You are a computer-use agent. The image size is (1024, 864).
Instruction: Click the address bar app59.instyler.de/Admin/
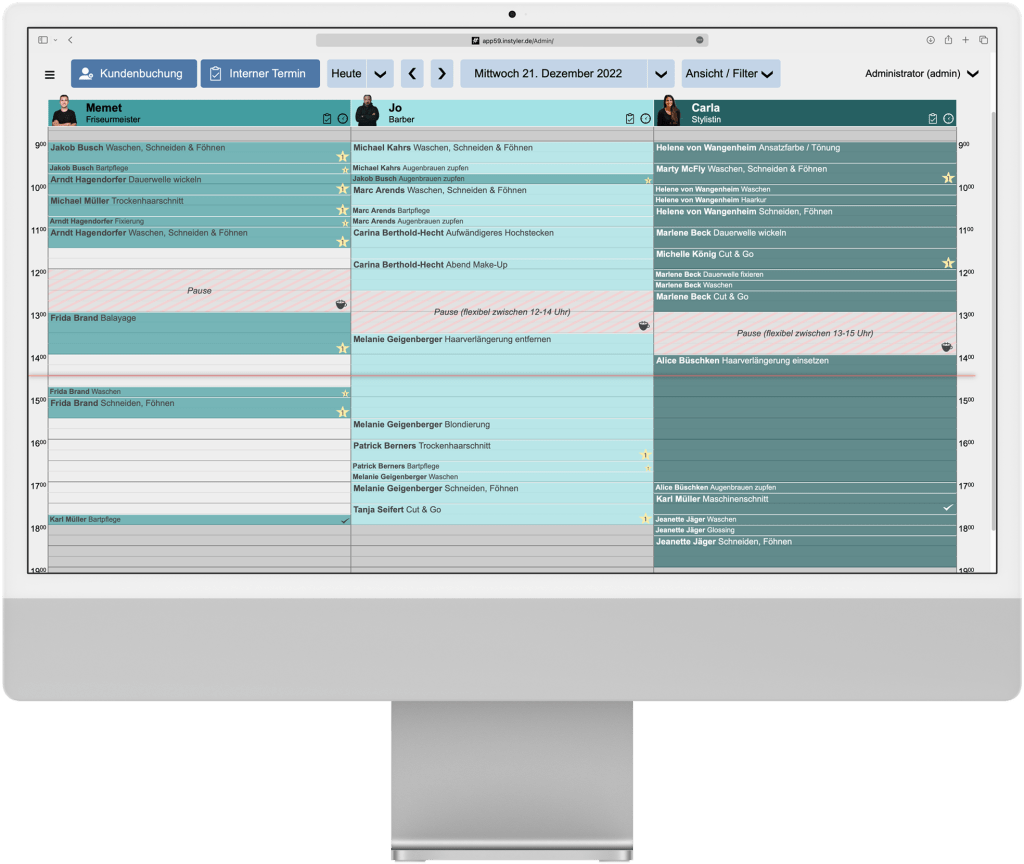point(512,40)
